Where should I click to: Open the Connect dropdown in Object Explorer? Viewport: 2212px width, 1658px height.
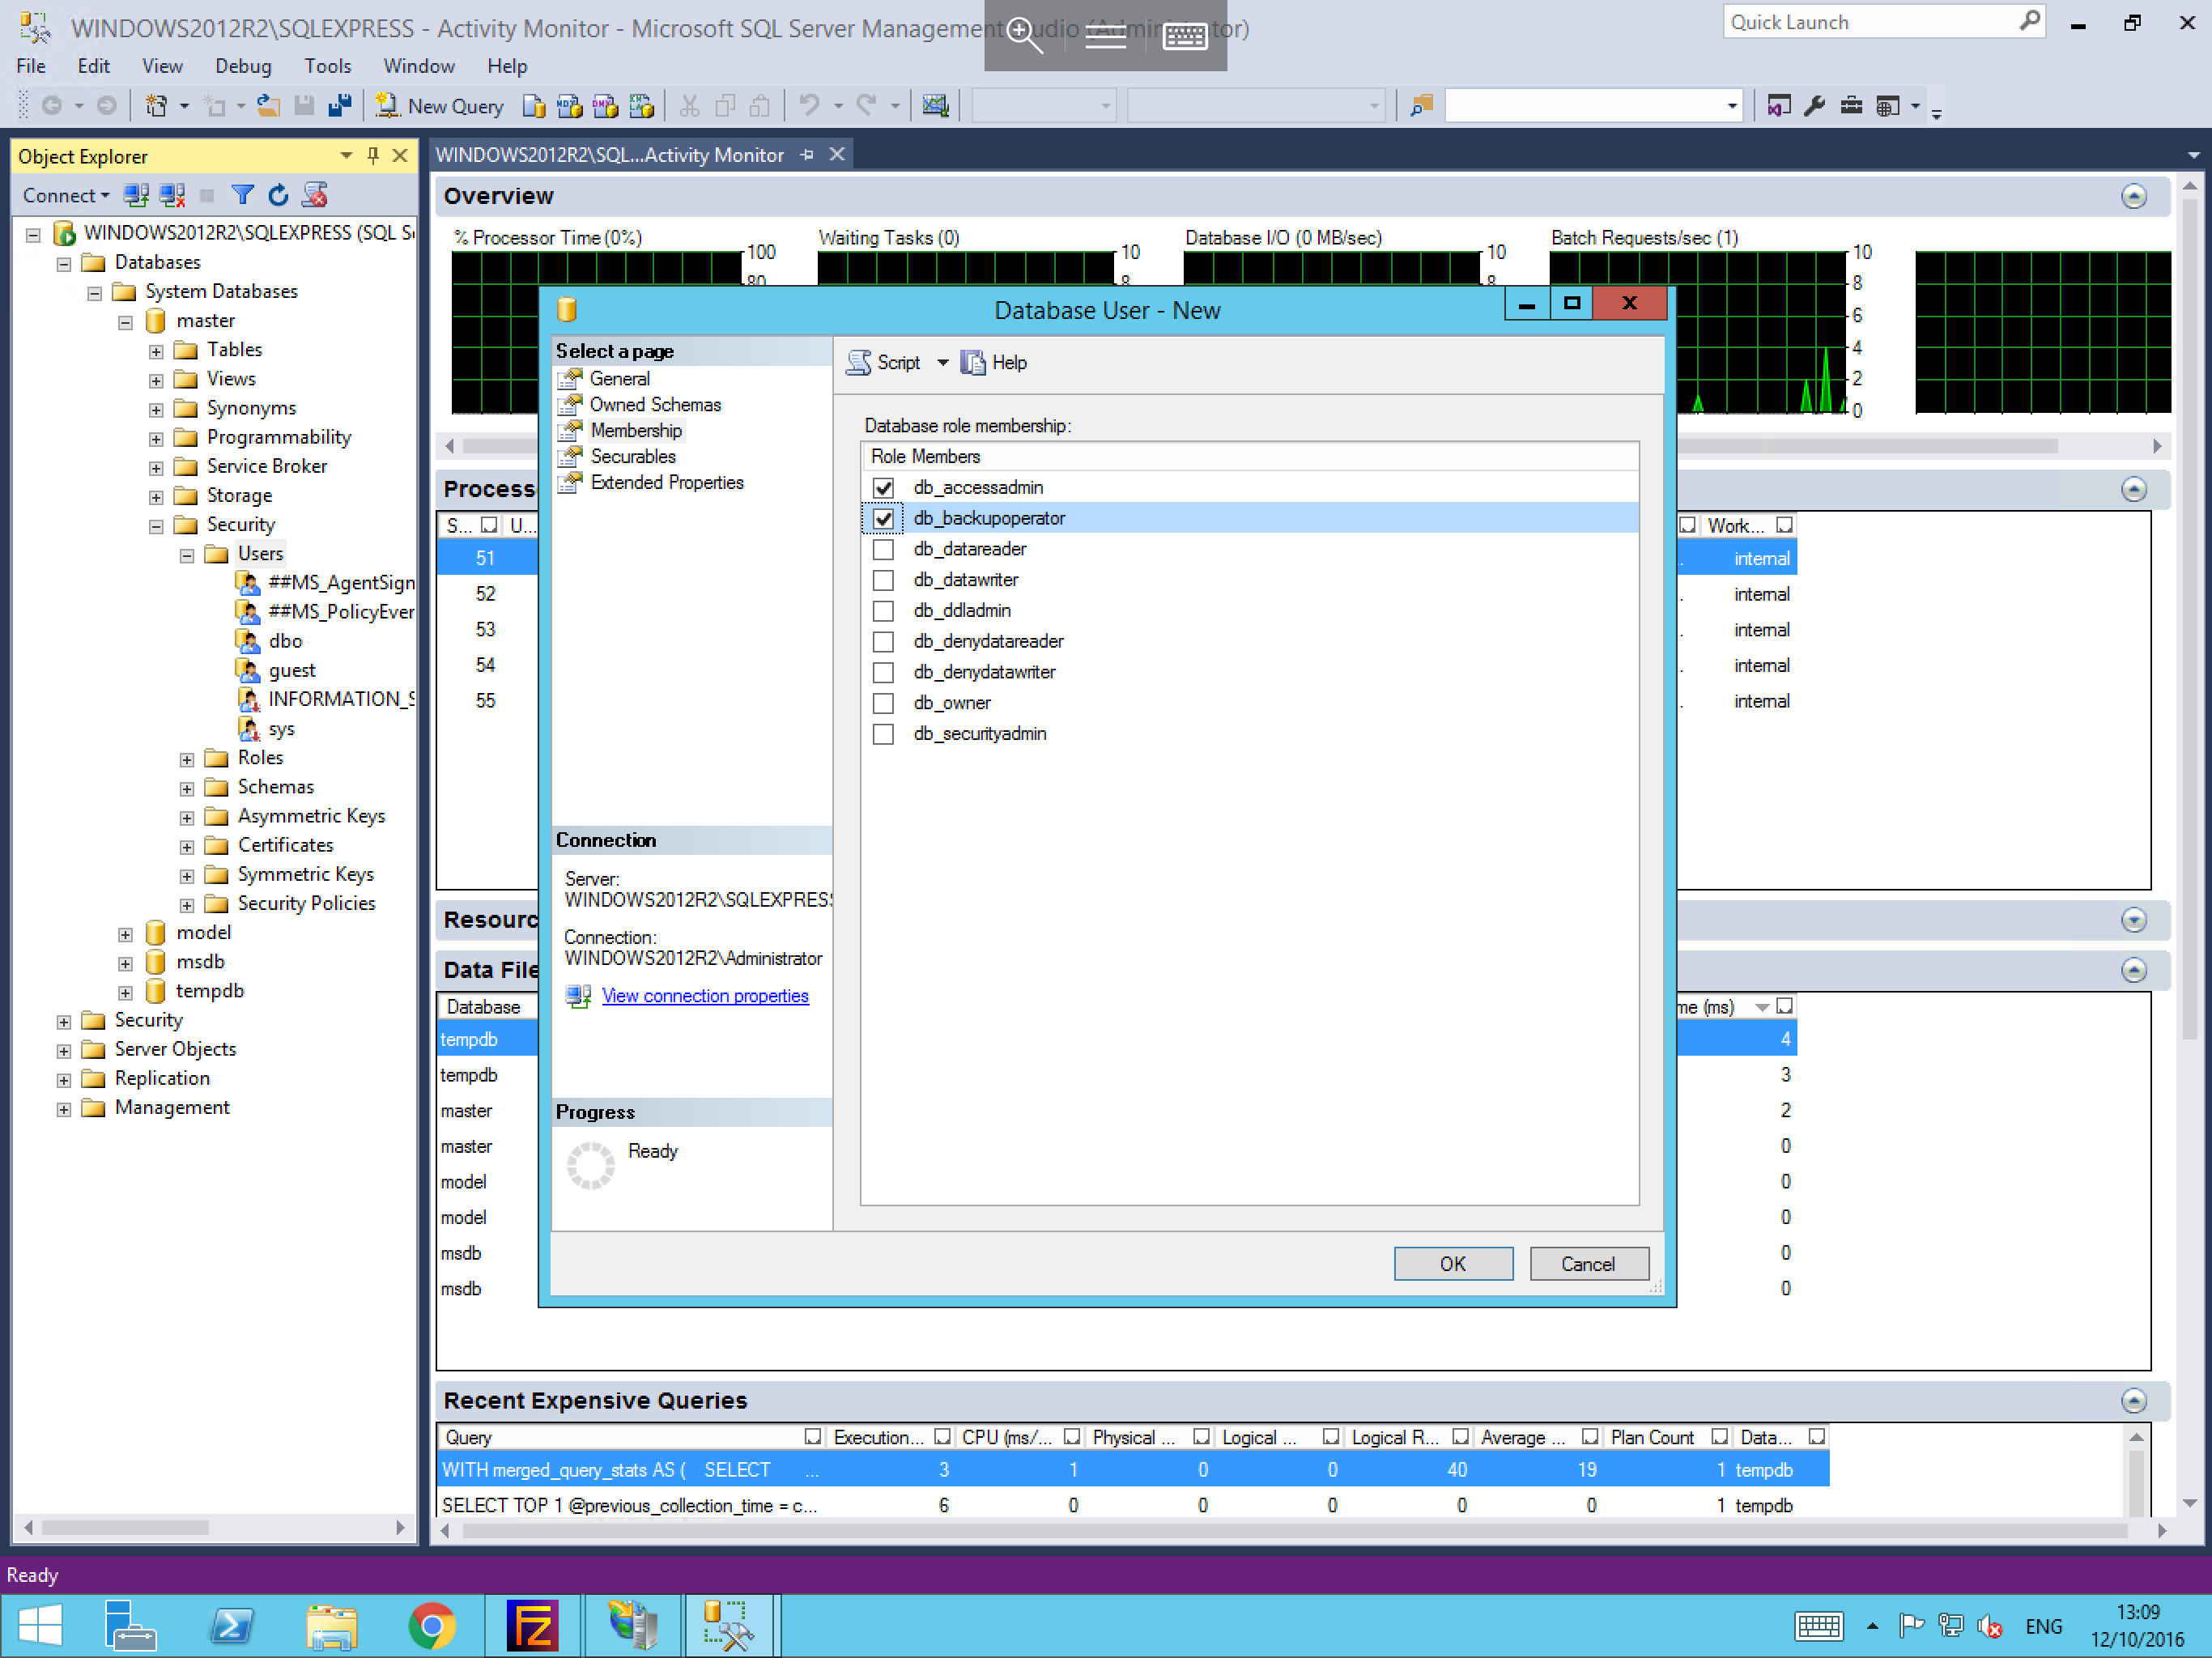66,195
